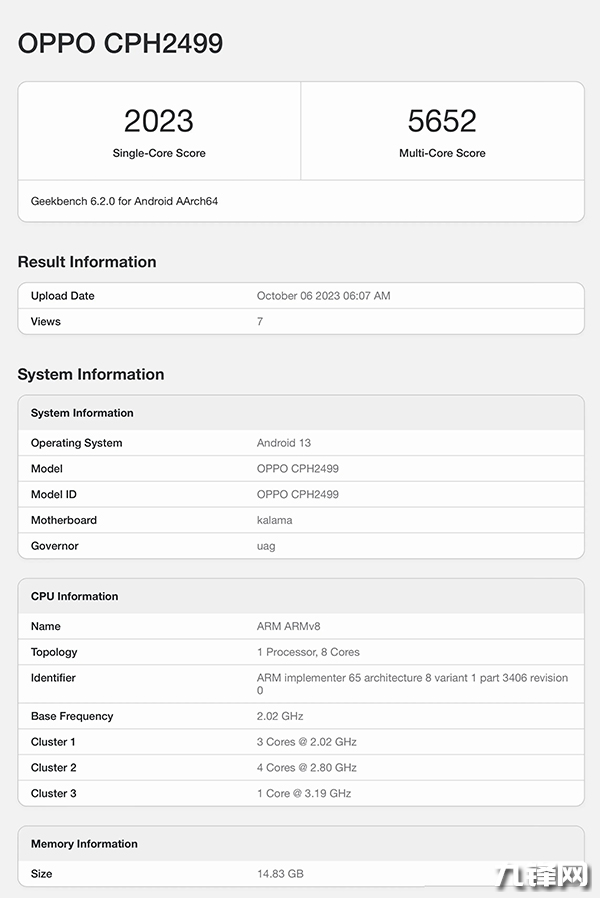Screen dimensions: 600x898
Task: Click the Geekbench 6.2.0 for Android AArch64 text
Action: tap(124, 201)
